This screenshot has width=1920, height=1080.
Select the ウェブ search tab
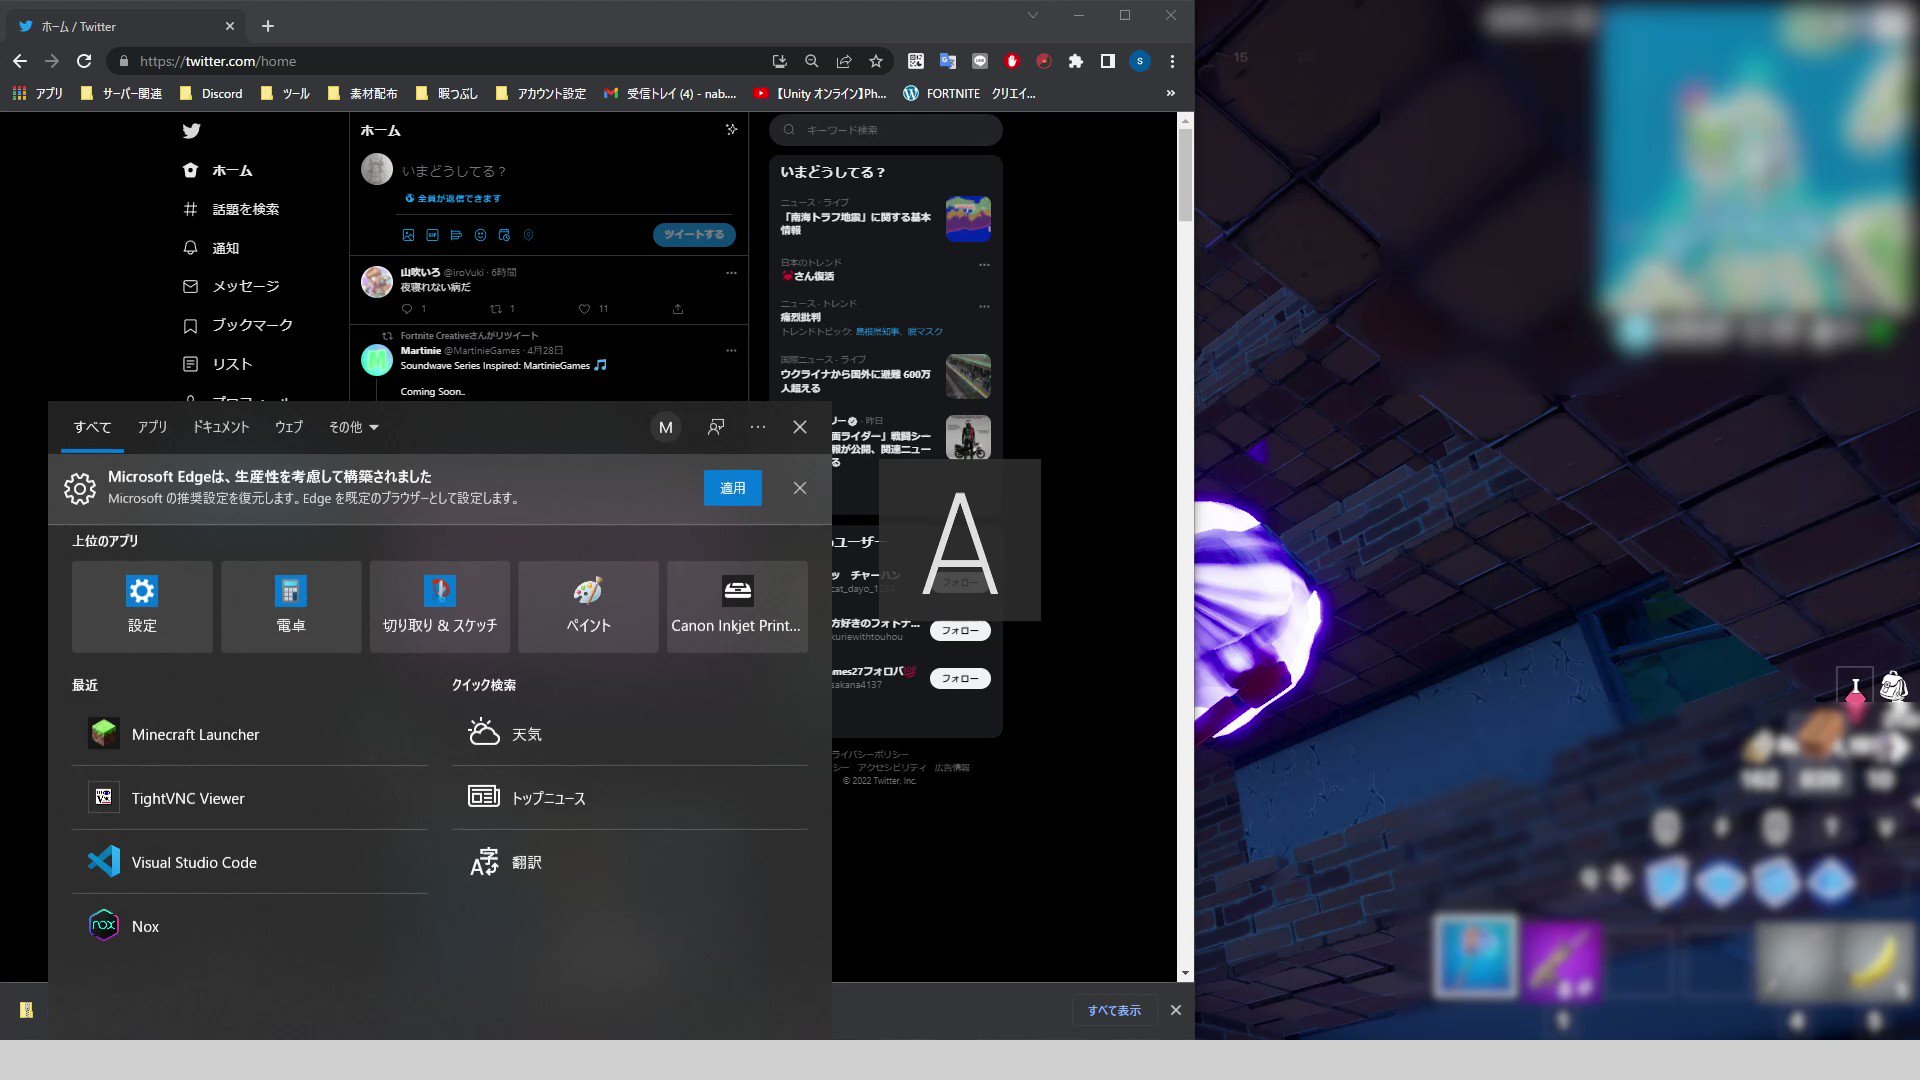click(x=289, y=427)
